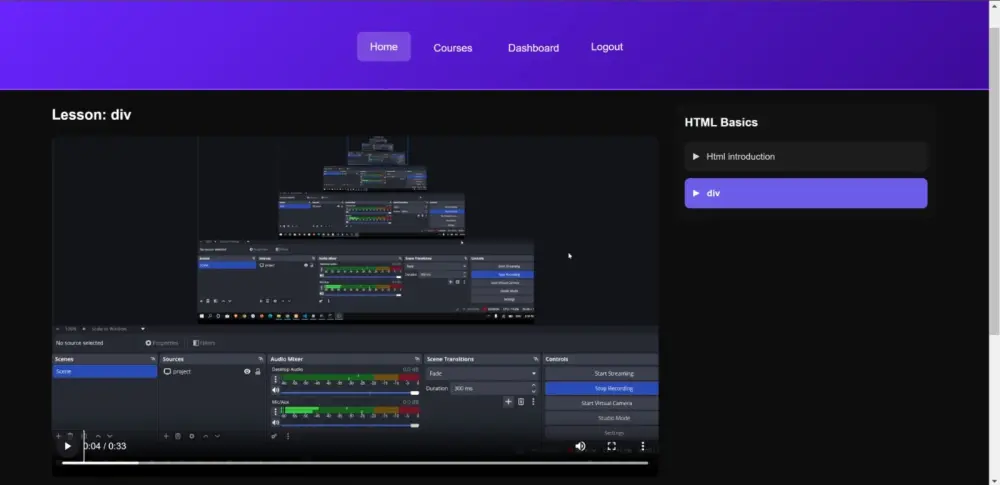The height and width of the screenshot is (485, 1000).
Task: Open the video in fullscreen
Action: 611,446
